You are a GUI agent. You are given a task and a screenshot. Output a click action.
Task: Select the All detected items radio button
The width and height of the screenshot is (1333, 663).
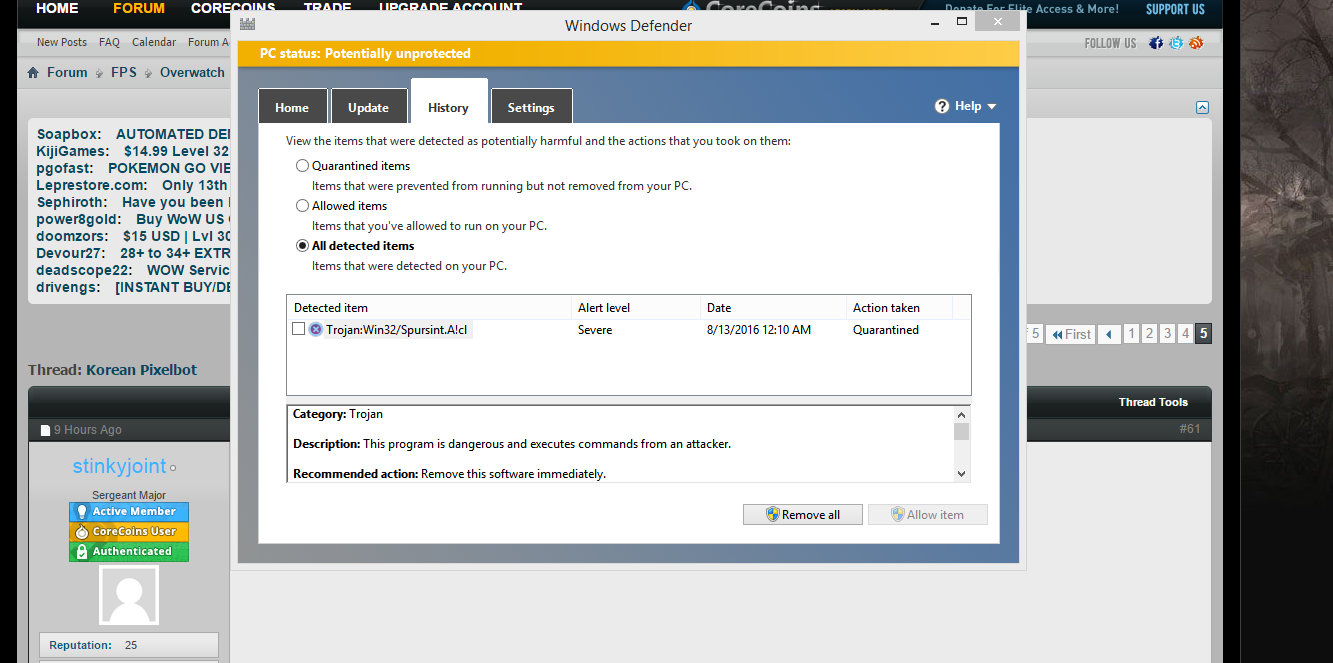302,246
